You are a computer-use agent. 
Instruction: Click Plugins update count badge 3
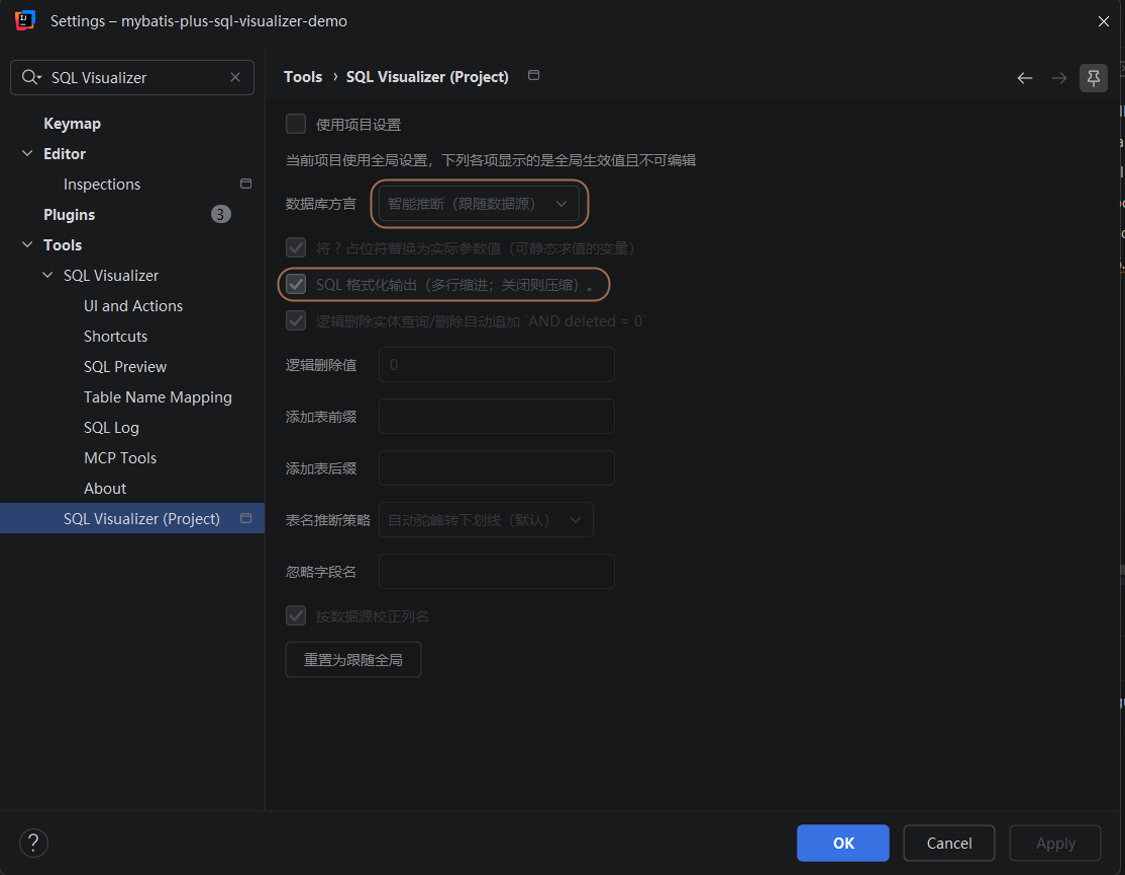(x=220, y=214)
